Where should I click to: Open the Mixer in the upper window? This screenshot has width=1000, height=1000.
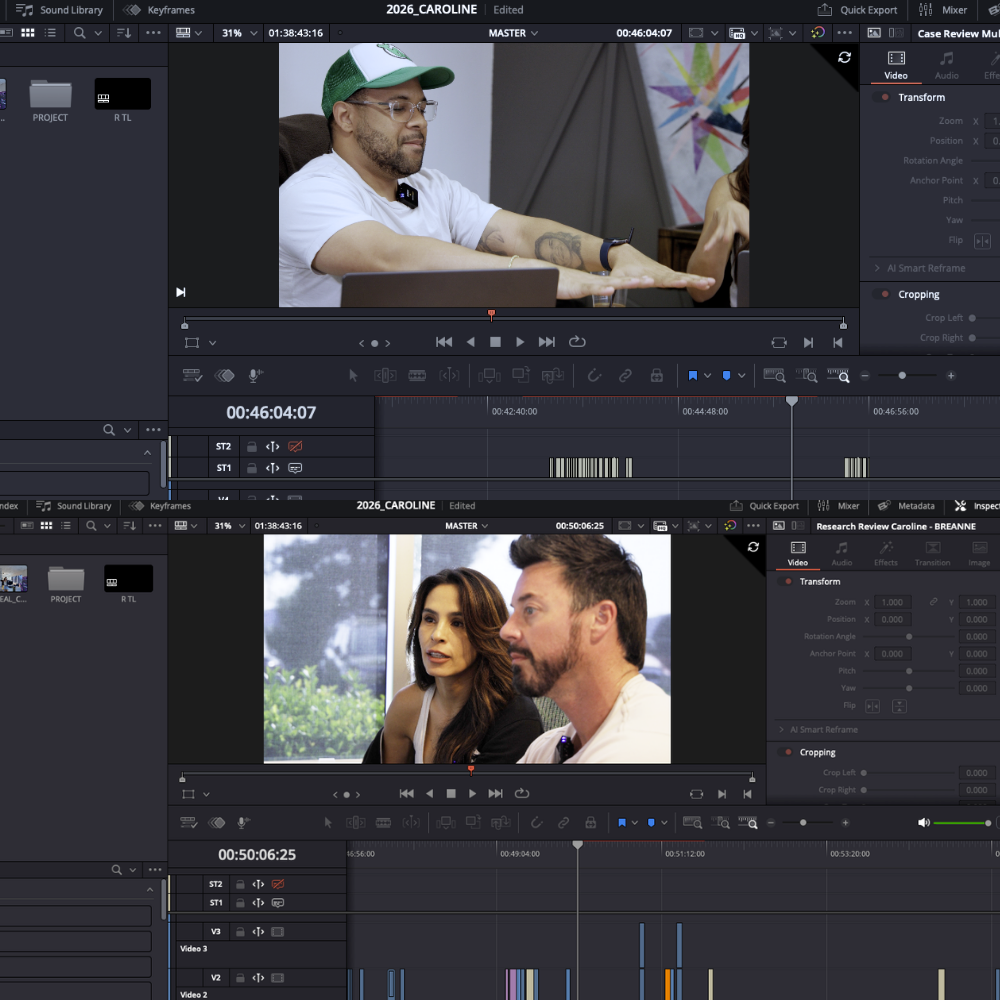point(943,10)
